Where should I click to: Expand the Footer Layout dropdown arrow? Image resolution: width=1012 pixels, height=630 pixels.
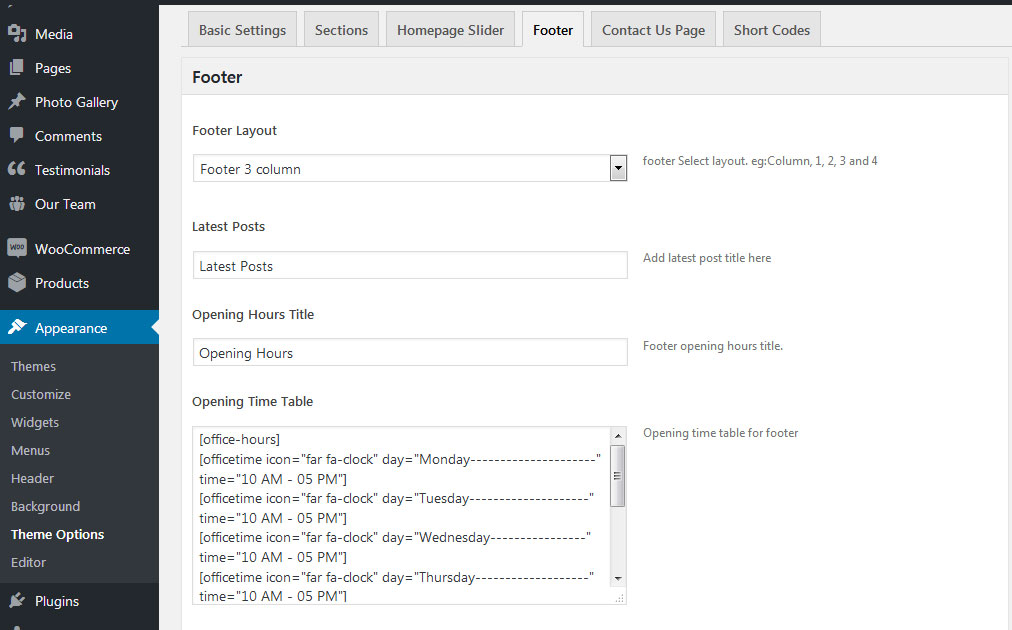tap(618, 168)
